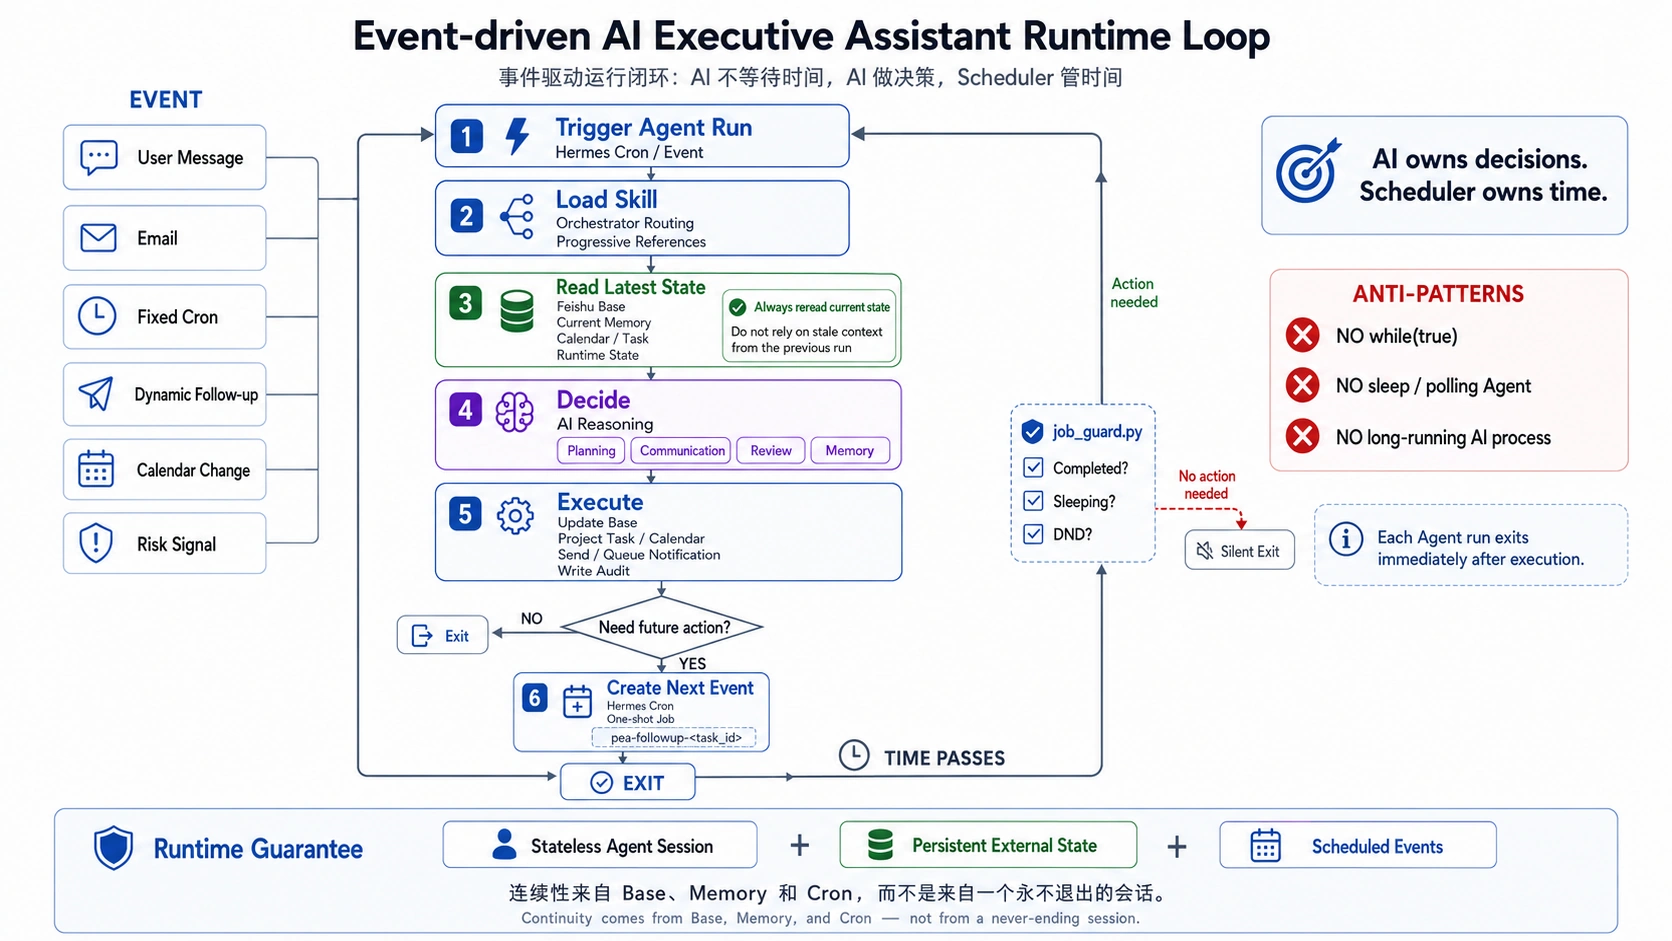Viewport: 1672px width, 941px height.
Task: Toggle the job_guard.py checkmark
Action: click(1033, 432)
